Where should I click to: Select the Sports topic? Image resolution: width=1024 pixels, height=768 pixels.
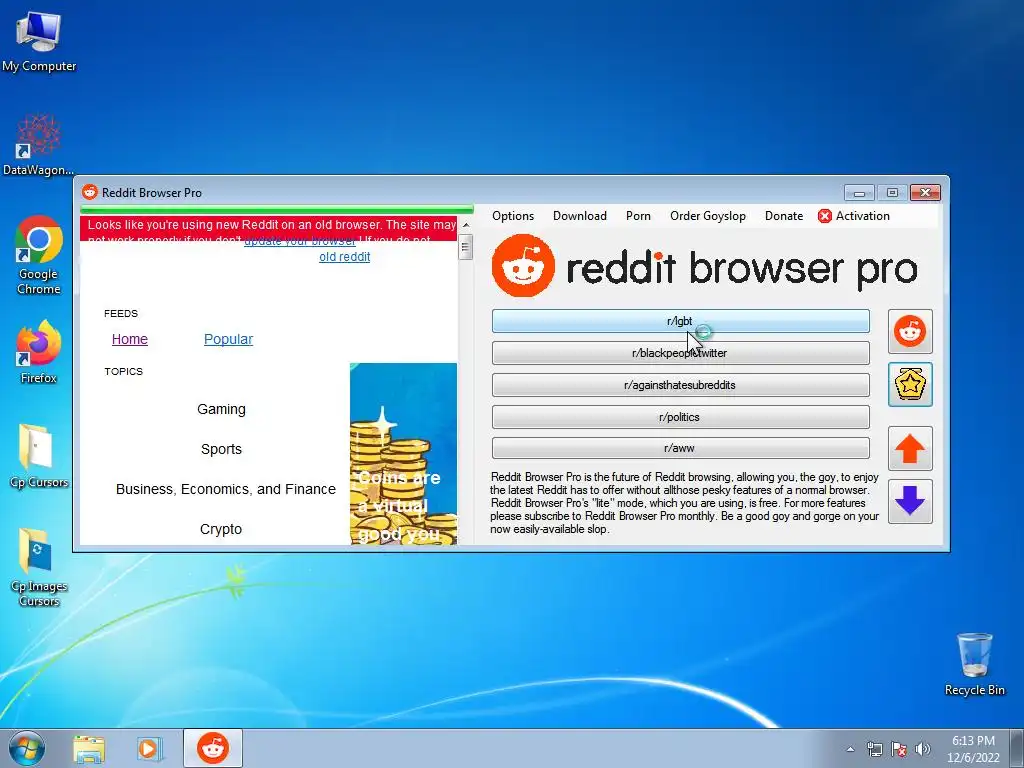click(x=221, y=449)
